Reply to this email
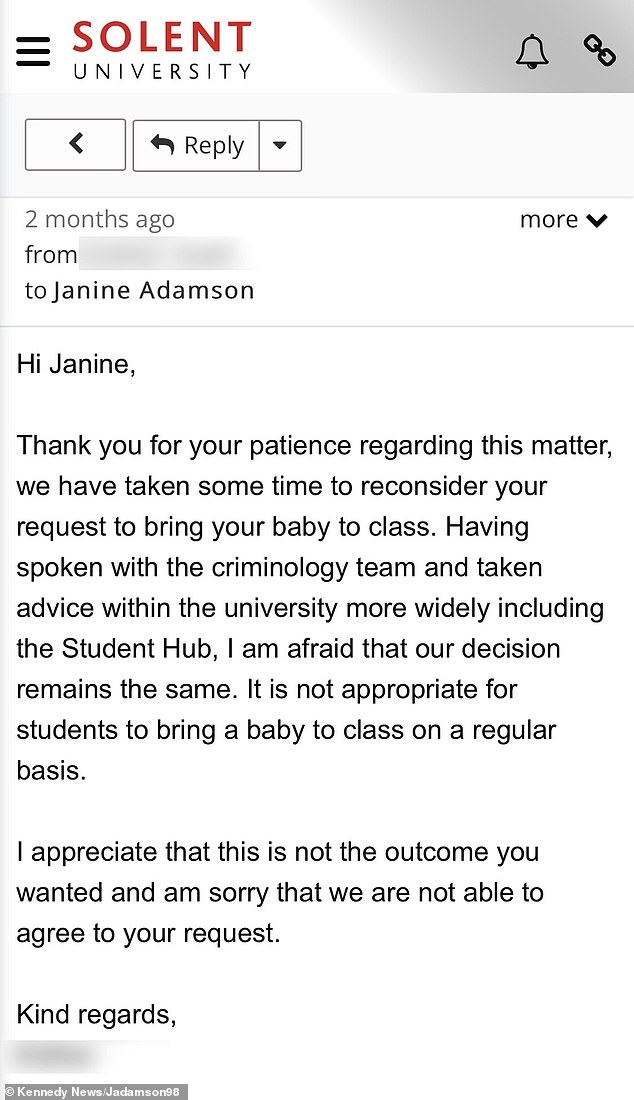 point(197,145)
